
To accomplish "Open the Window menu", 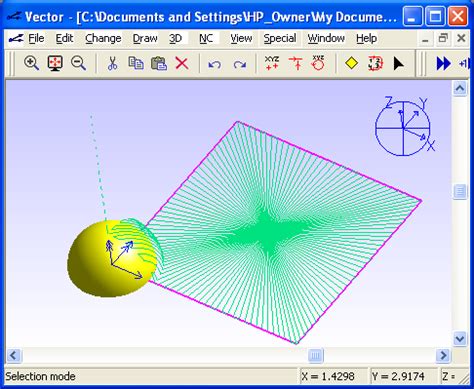I will pyautogui.click(x=326, y=39).
